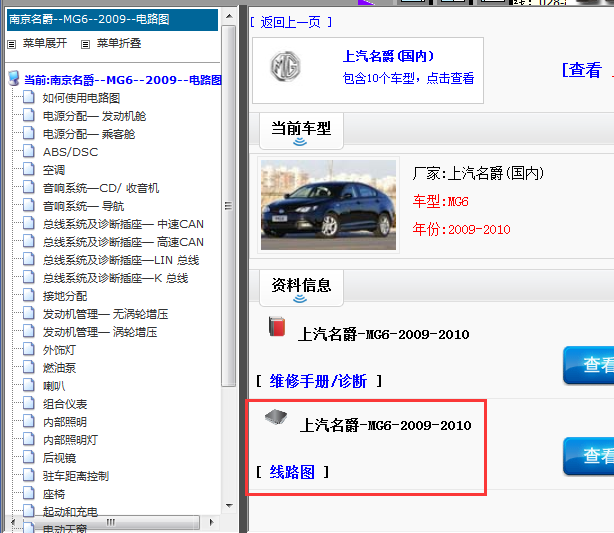
Task: Click page icon next to 空调
Action: coord(29,169)
